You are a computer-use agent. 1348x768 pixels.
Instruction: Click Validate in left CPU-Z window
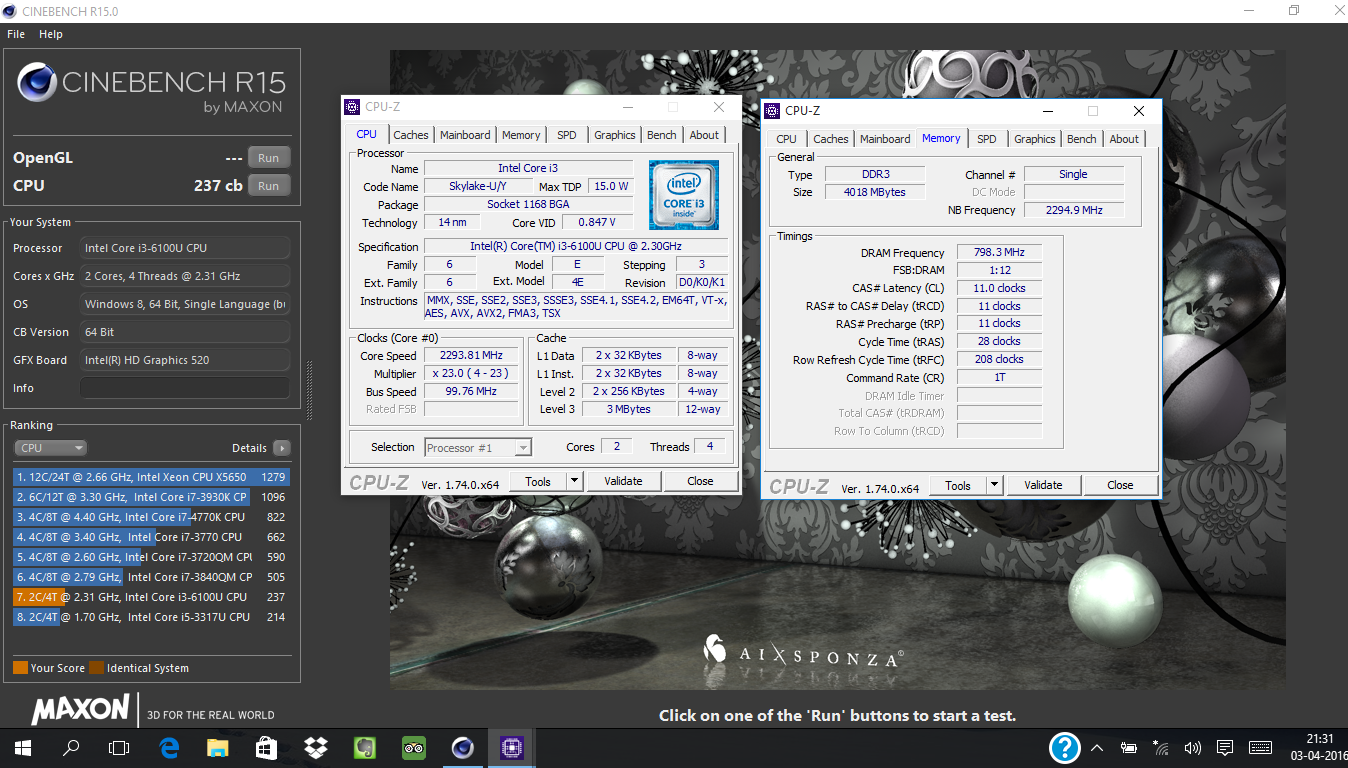(623, 481)
